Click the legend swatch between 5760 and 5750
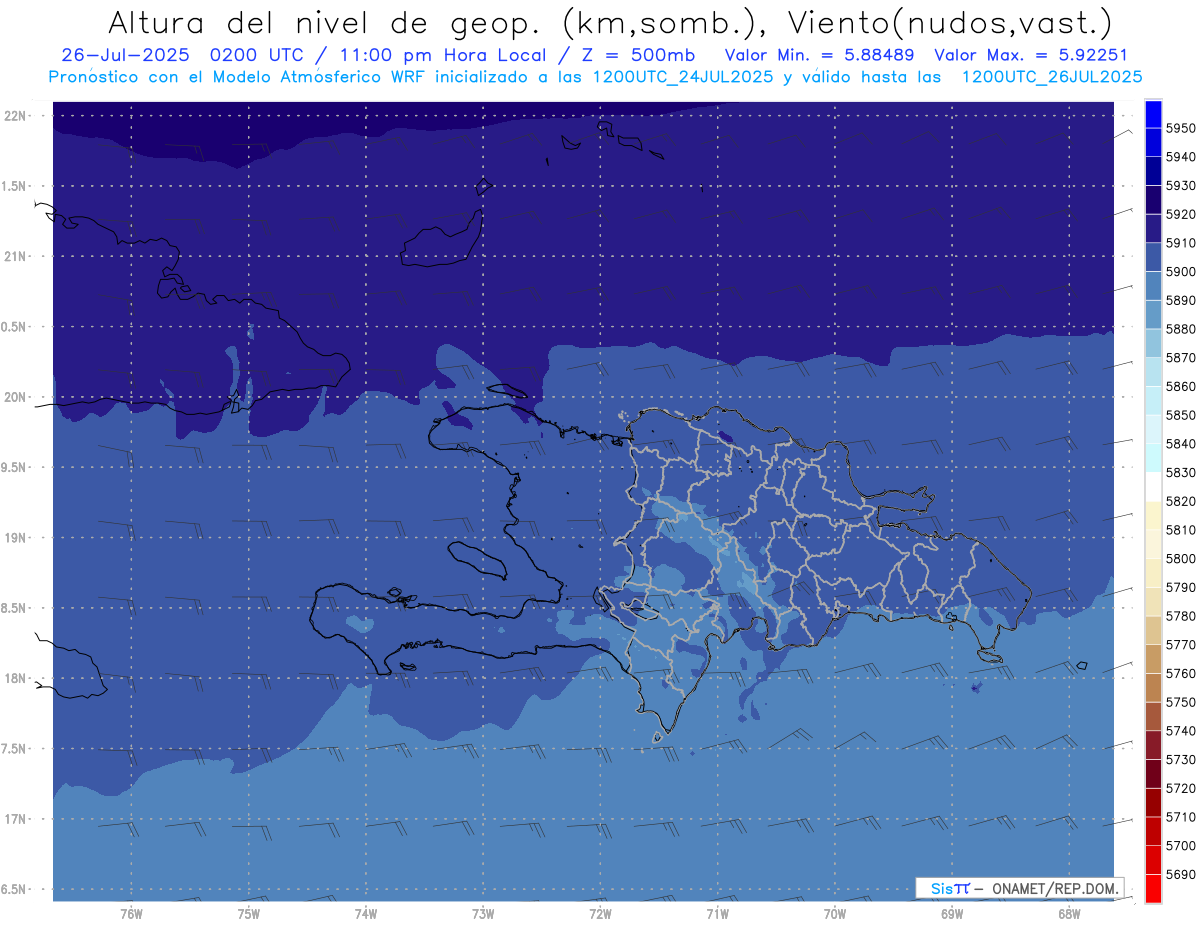The width and height of the screenshot is (1200, 927). click(x=1153, y=688)
